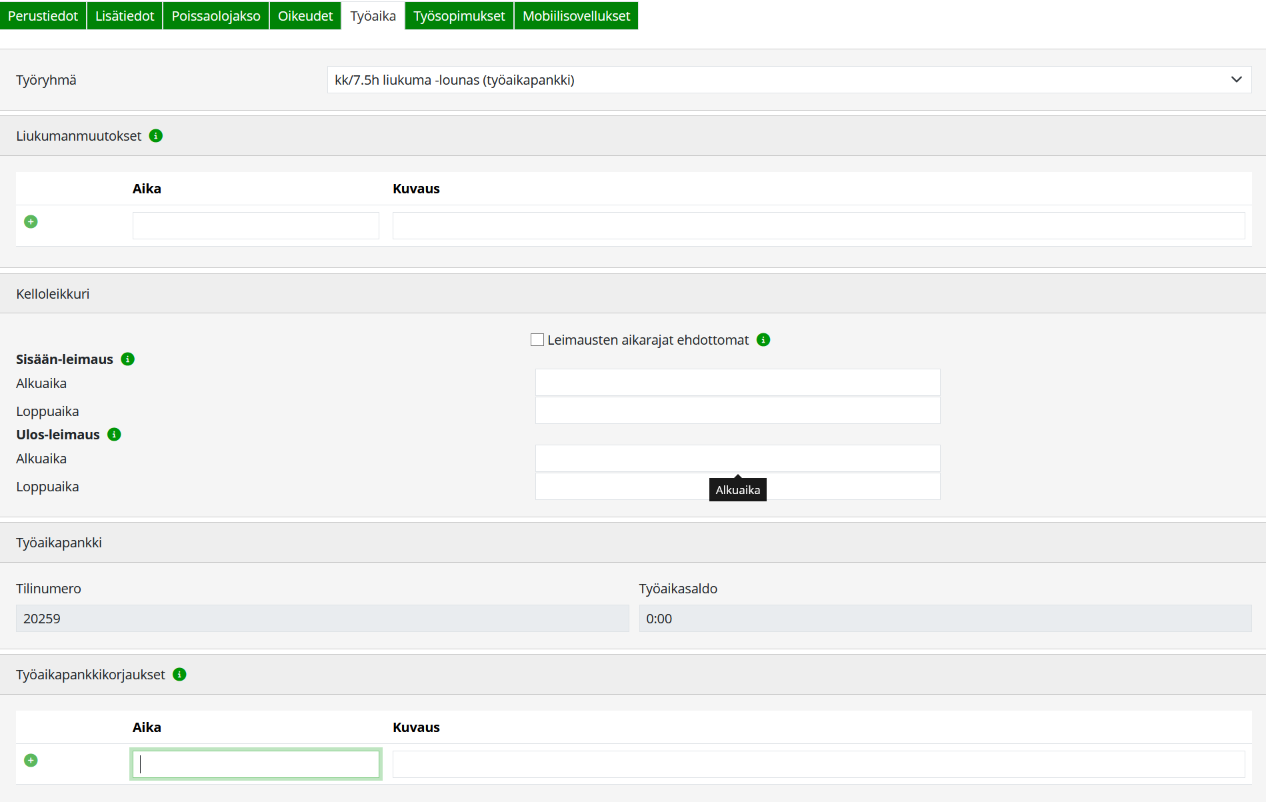1266x802 pixels.
Task: Select the Työaika tab
Action: click(x=373, y=16)
